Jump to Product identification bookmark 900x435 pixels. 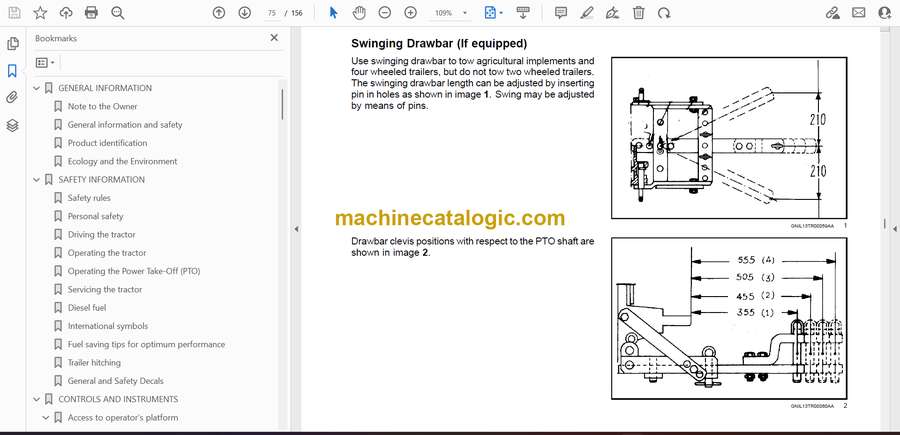pyautogui.click(x=107, y=143)
